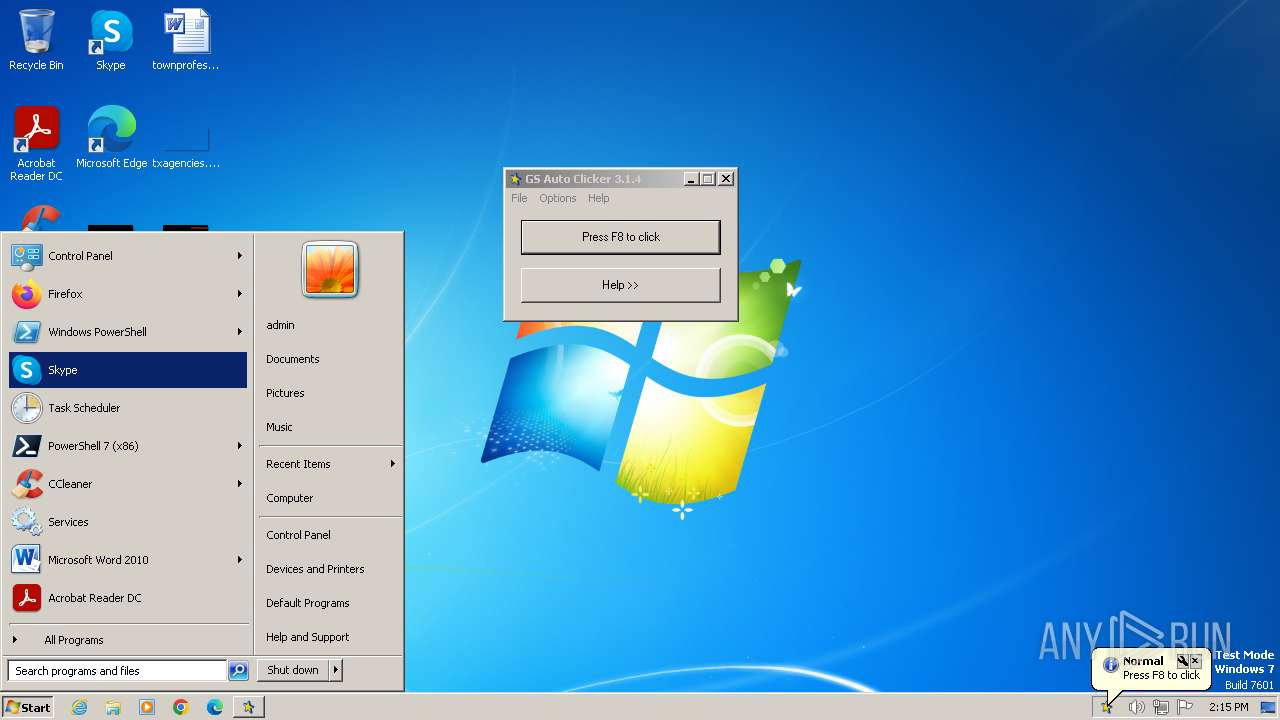Expand Firefox jump list arrow
The image size is (1280, 720).
coord(240,294)
